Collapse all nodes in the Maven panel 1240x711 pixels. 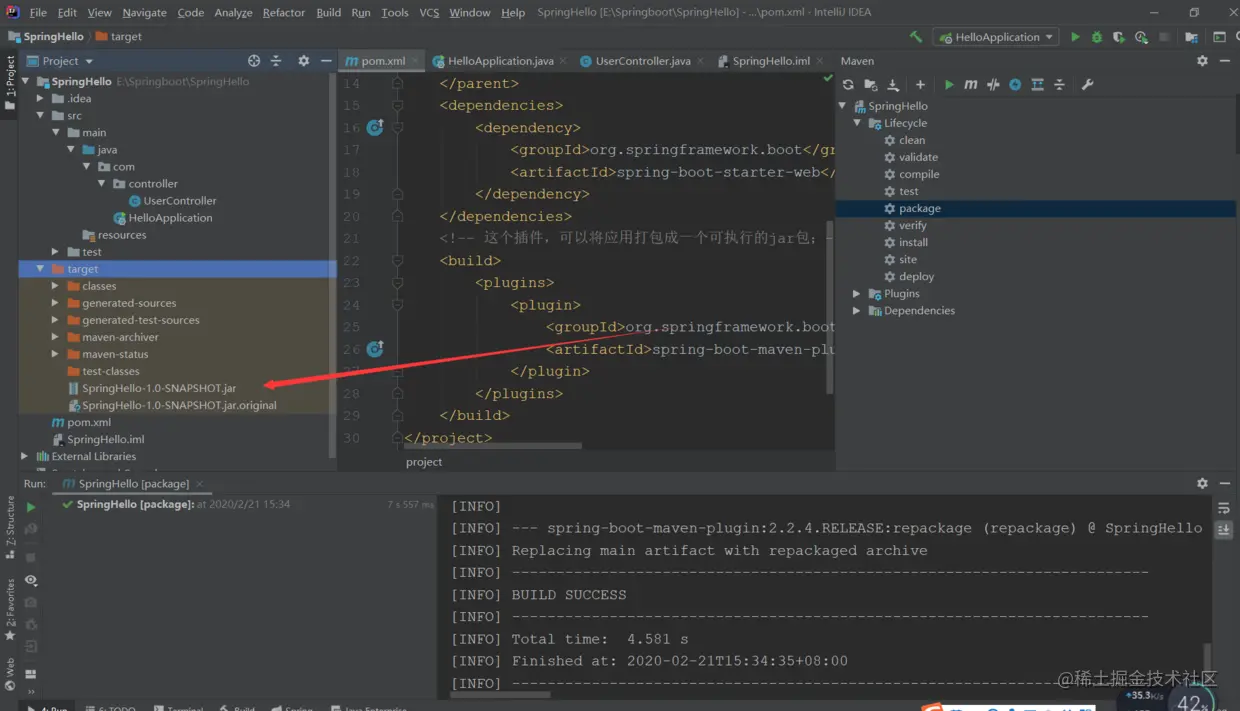click(x=1059, y=84)
